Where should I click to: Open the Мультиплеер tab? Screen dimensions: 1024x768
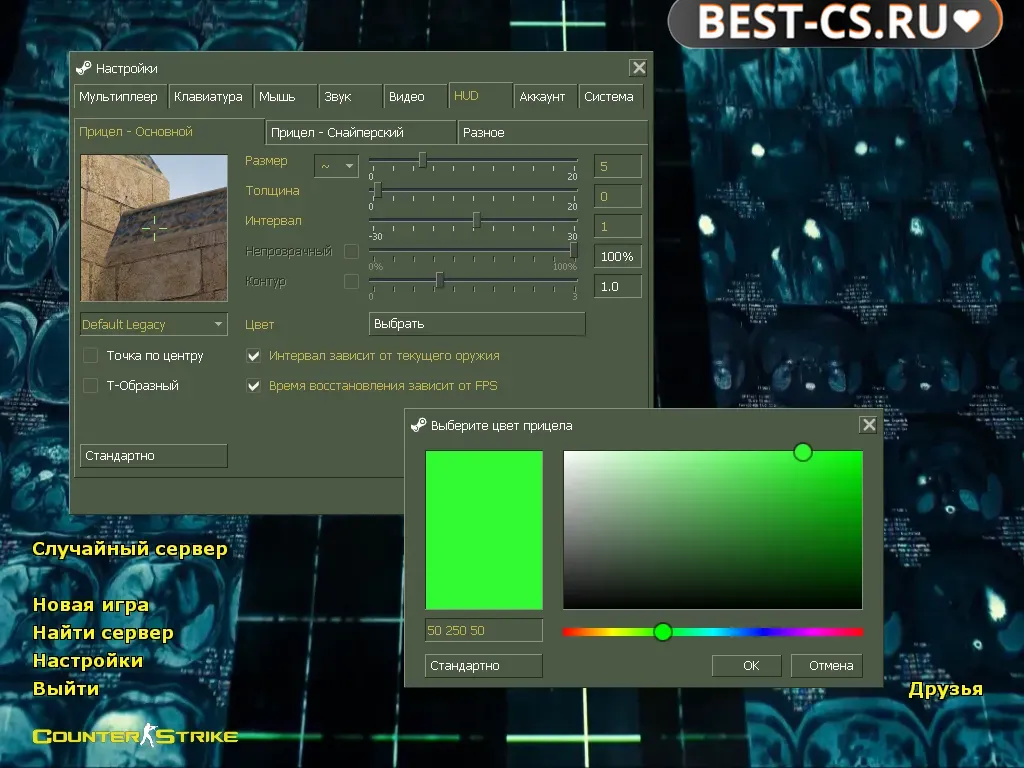click(120, 96)
